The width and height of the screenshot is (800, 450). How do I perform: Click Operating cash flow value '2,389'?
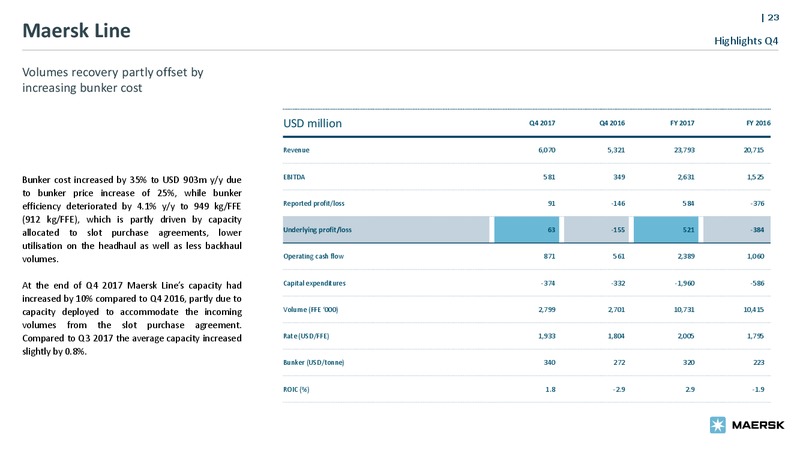(x=686, y=256)
